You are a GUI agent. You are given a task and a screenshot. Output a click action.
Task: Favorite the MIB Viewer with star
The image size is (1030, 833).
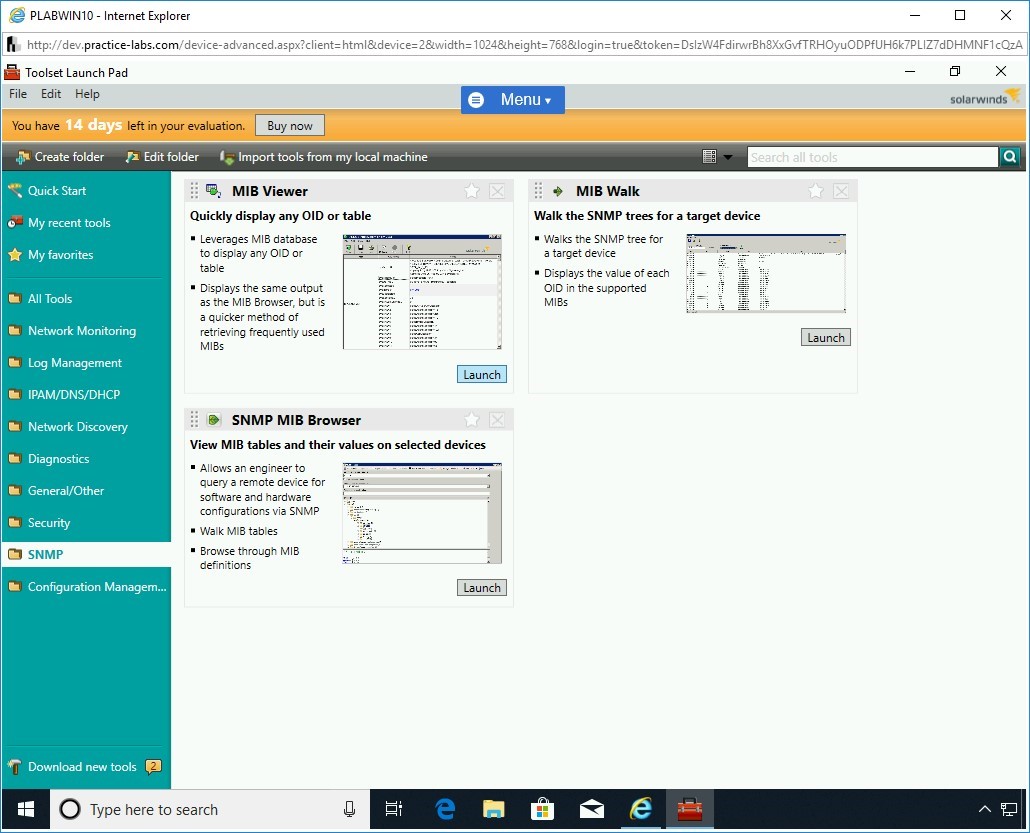(x=472, y=191)
